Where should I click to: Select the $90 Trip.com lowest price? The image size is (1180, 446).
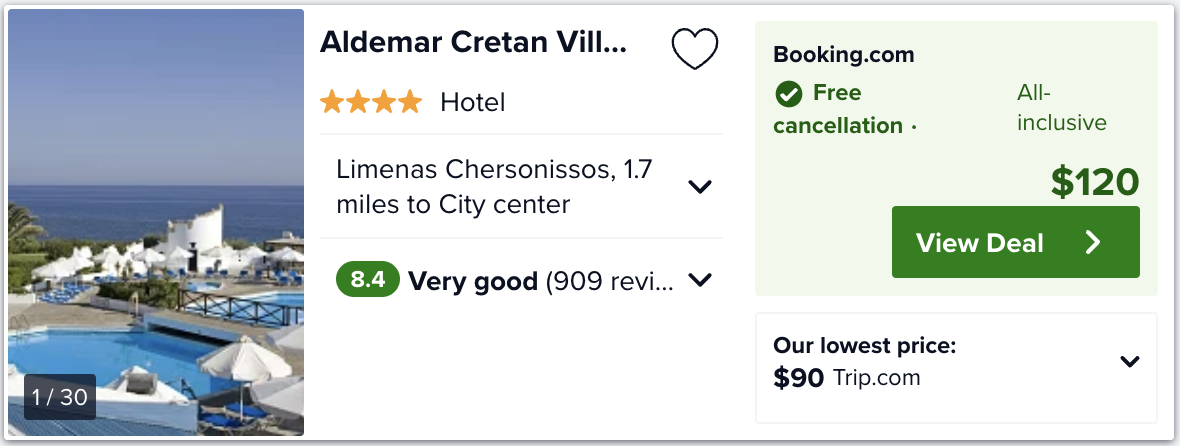coord(846,378)
